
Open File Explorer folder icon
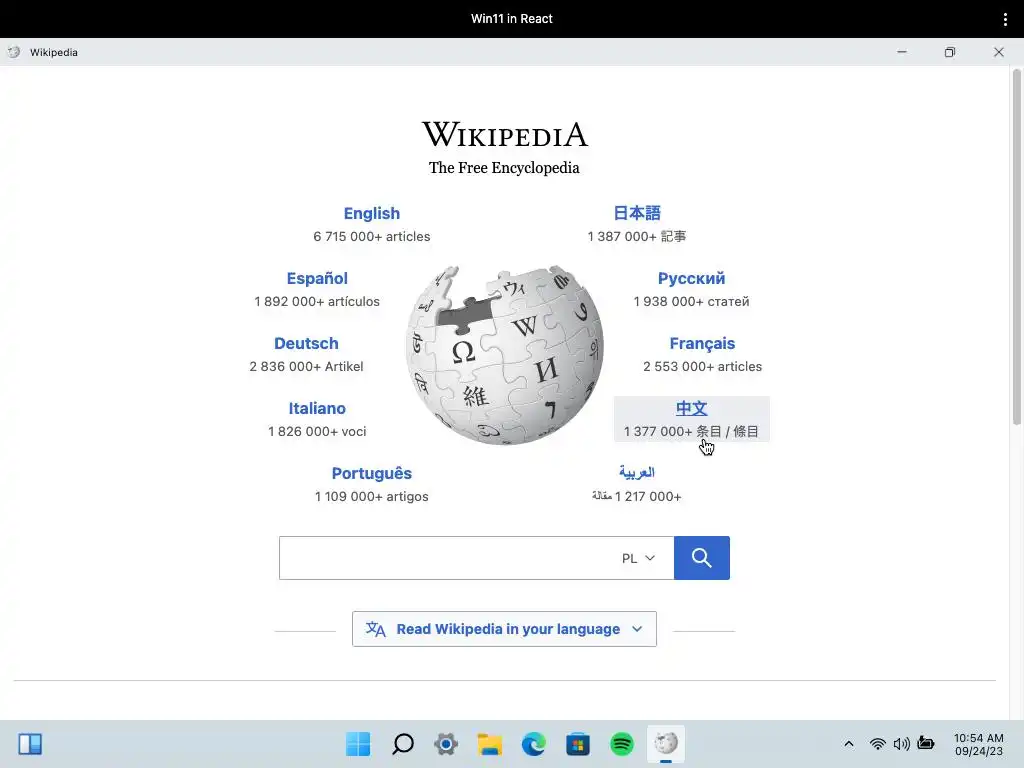(490, 744)
